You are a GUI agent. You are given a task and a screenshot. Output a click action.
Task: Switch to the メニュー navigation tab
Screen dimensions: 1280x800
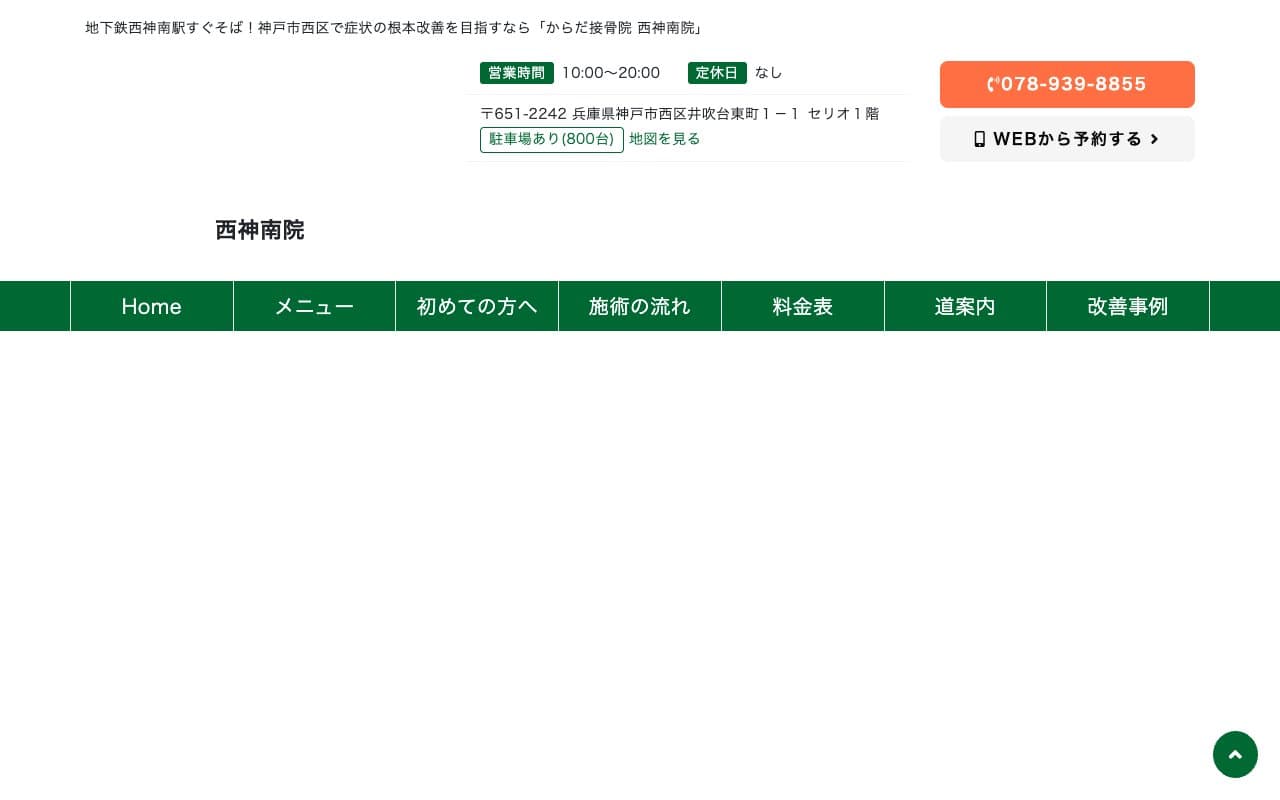(x=314, y=306)
